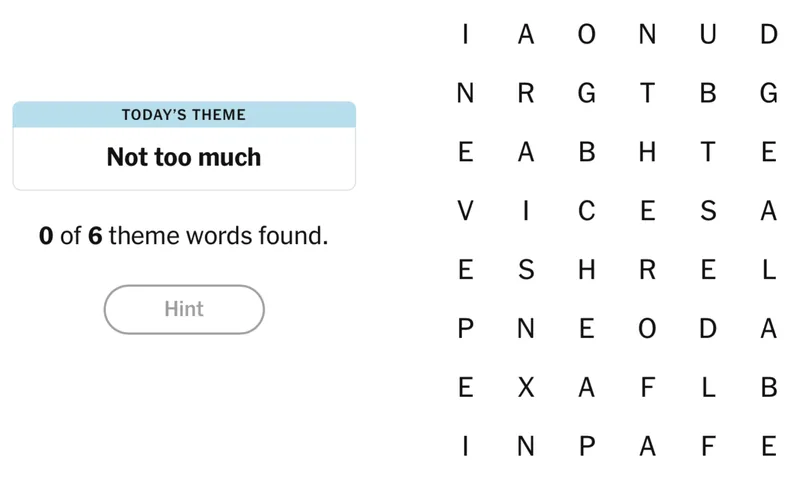
Task: Select the letter T in the second row
Action: tap(647, 94)
